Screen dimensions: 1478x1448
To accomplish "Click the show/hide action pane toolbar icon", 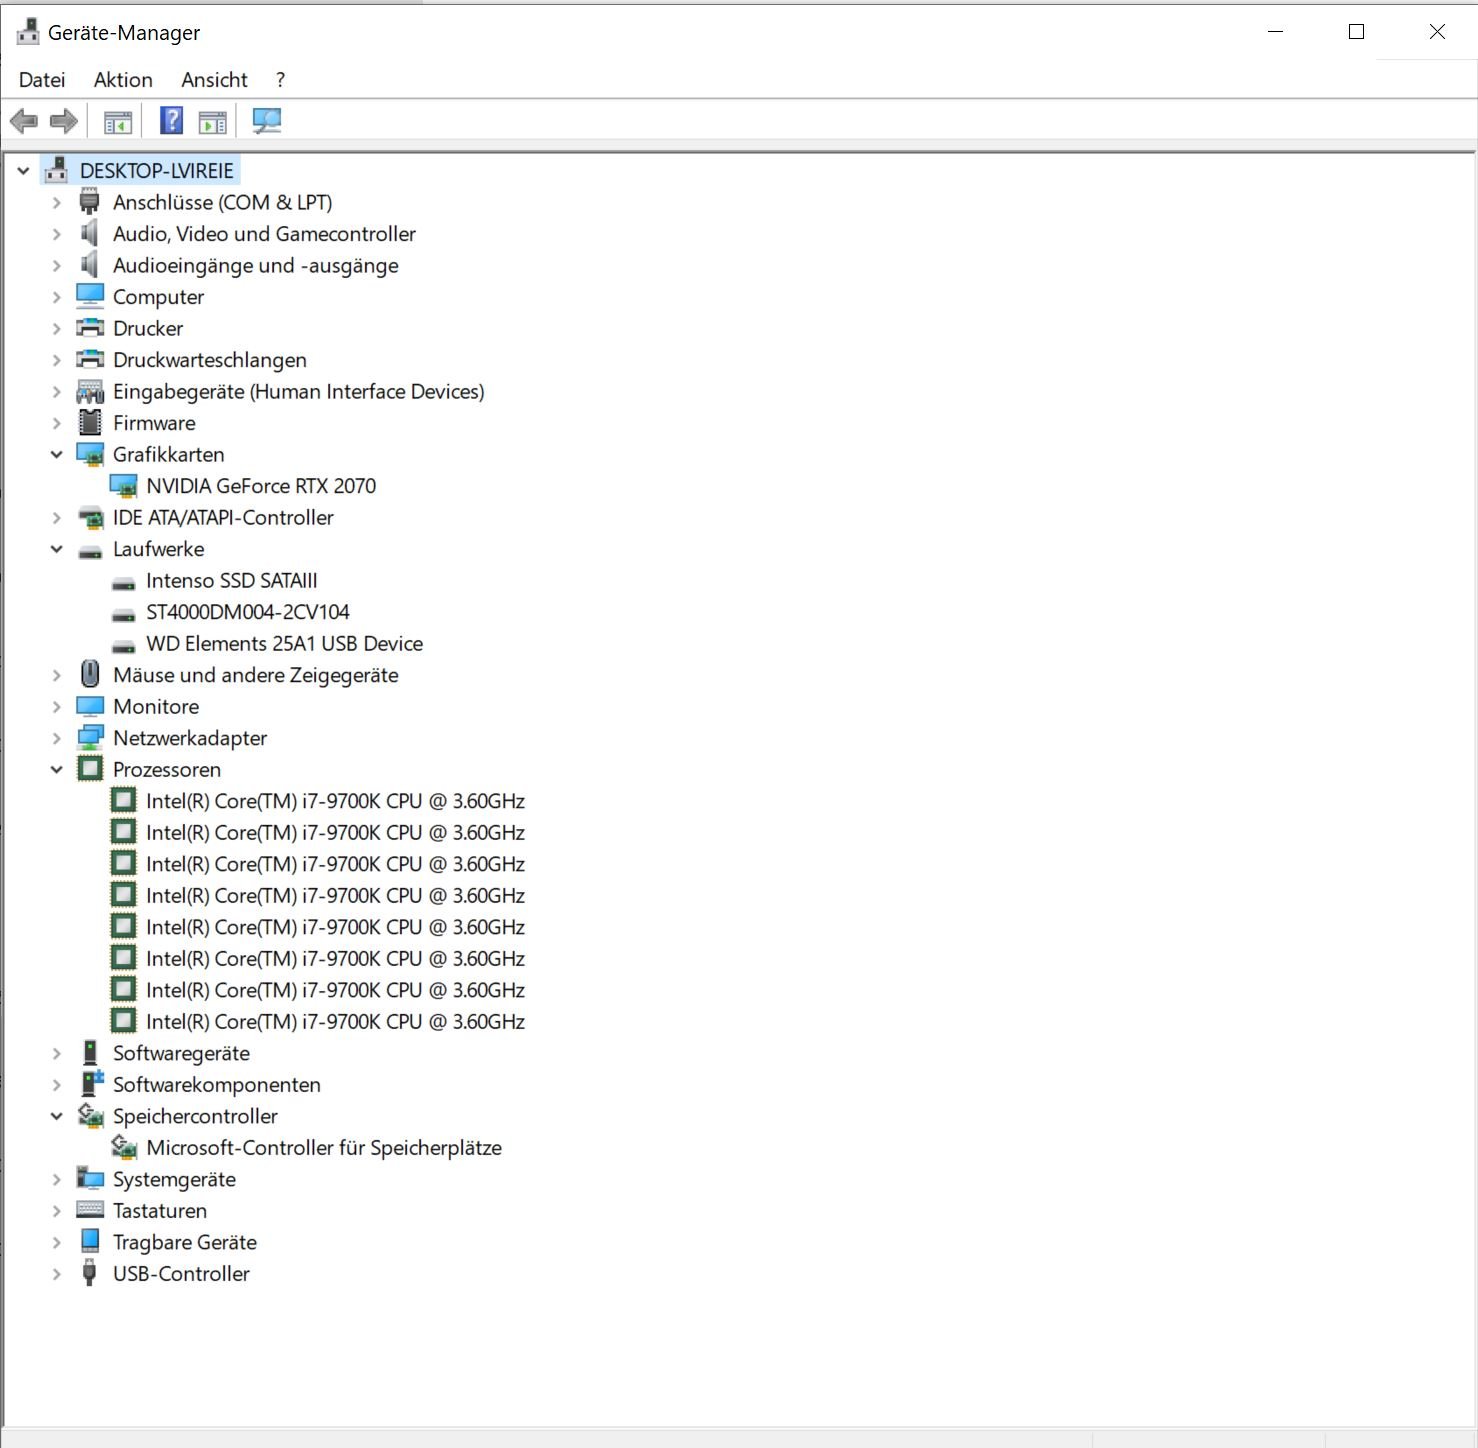I will point(213,122).
